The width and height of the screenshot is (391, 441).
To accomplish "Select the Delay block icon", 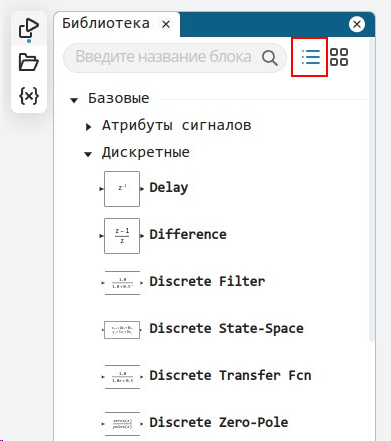I will (x=122, y=189).
